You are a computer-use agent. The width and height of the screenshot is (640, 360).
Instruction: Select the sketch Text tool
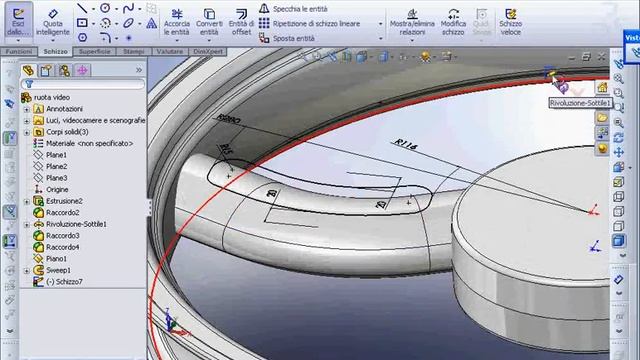151,23
